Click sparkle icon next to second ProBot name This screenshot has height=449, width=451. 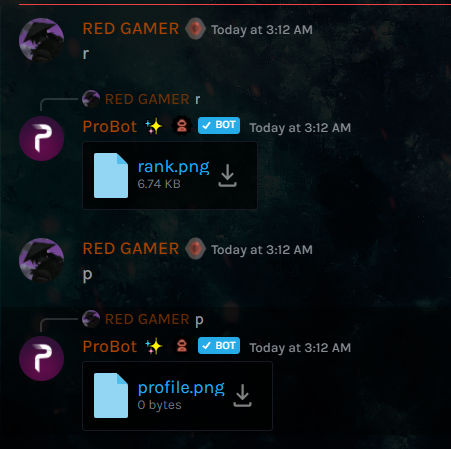[154, 346]
